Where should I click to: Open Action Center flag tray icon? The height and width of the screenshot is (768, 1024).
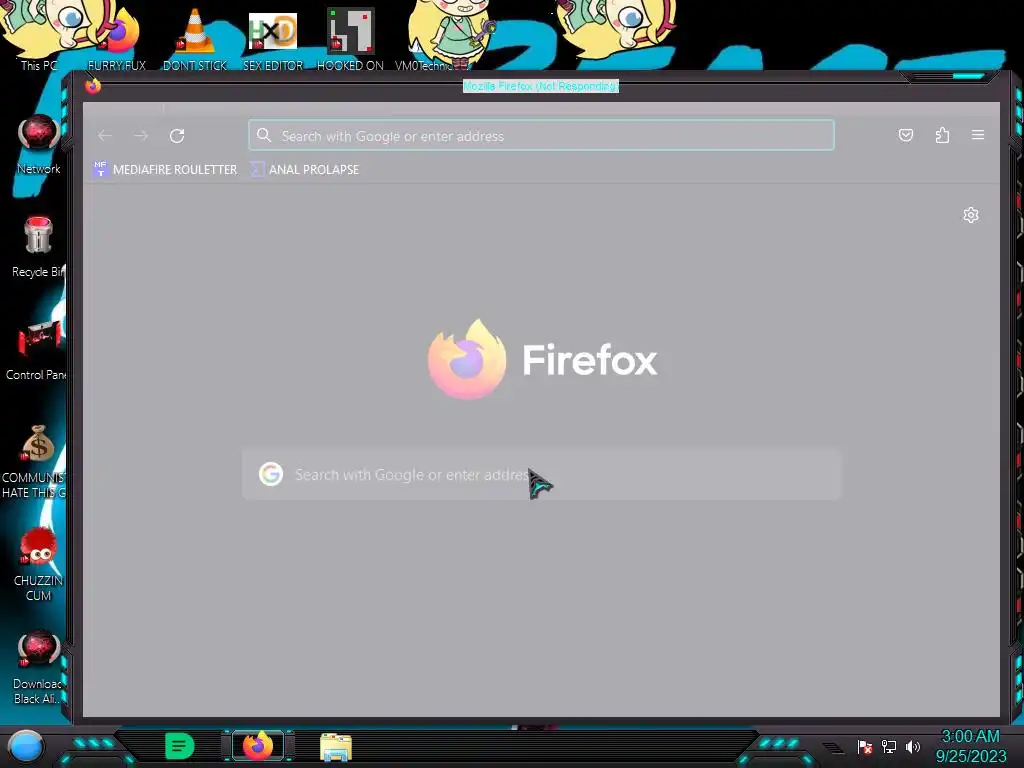click(x=865, y=746)
